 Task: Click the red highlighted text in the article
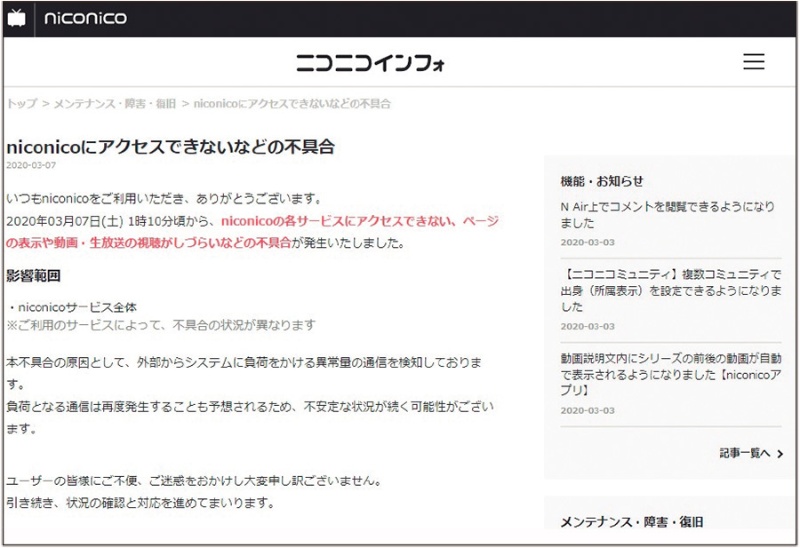pos(360,221)
